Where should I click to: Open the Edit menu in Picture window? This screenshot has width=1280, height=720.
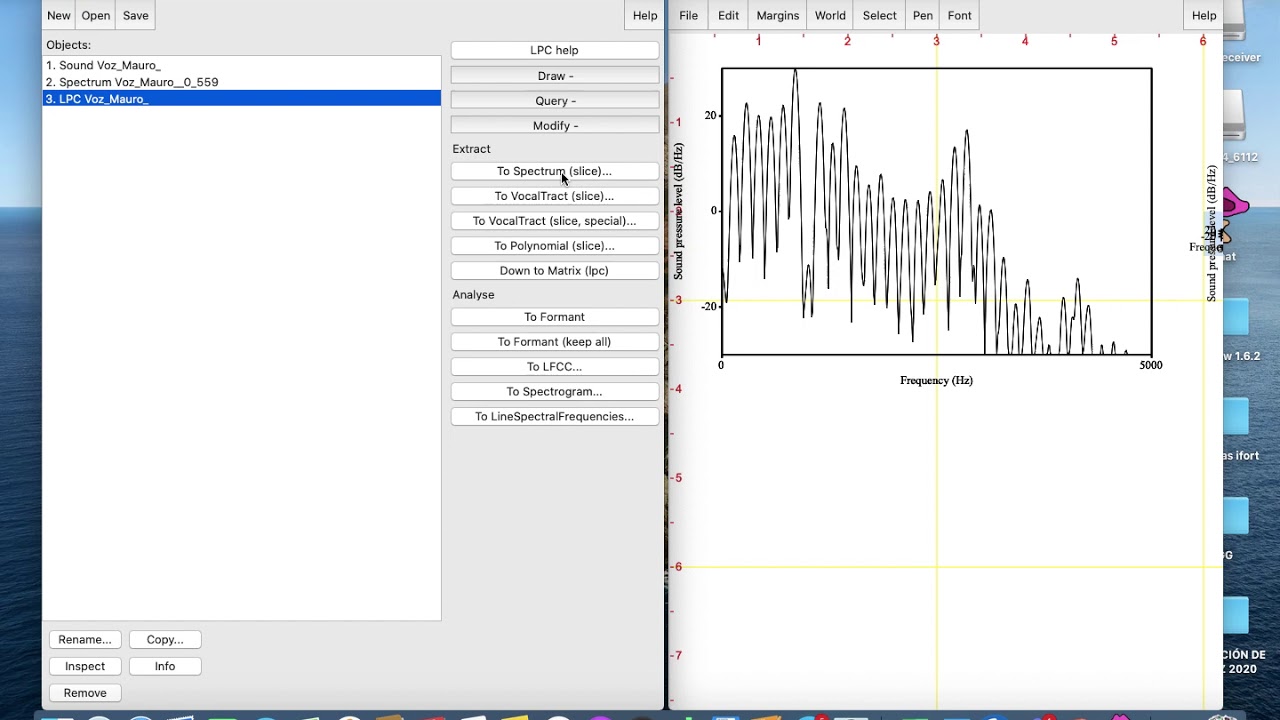pos(729,15)
